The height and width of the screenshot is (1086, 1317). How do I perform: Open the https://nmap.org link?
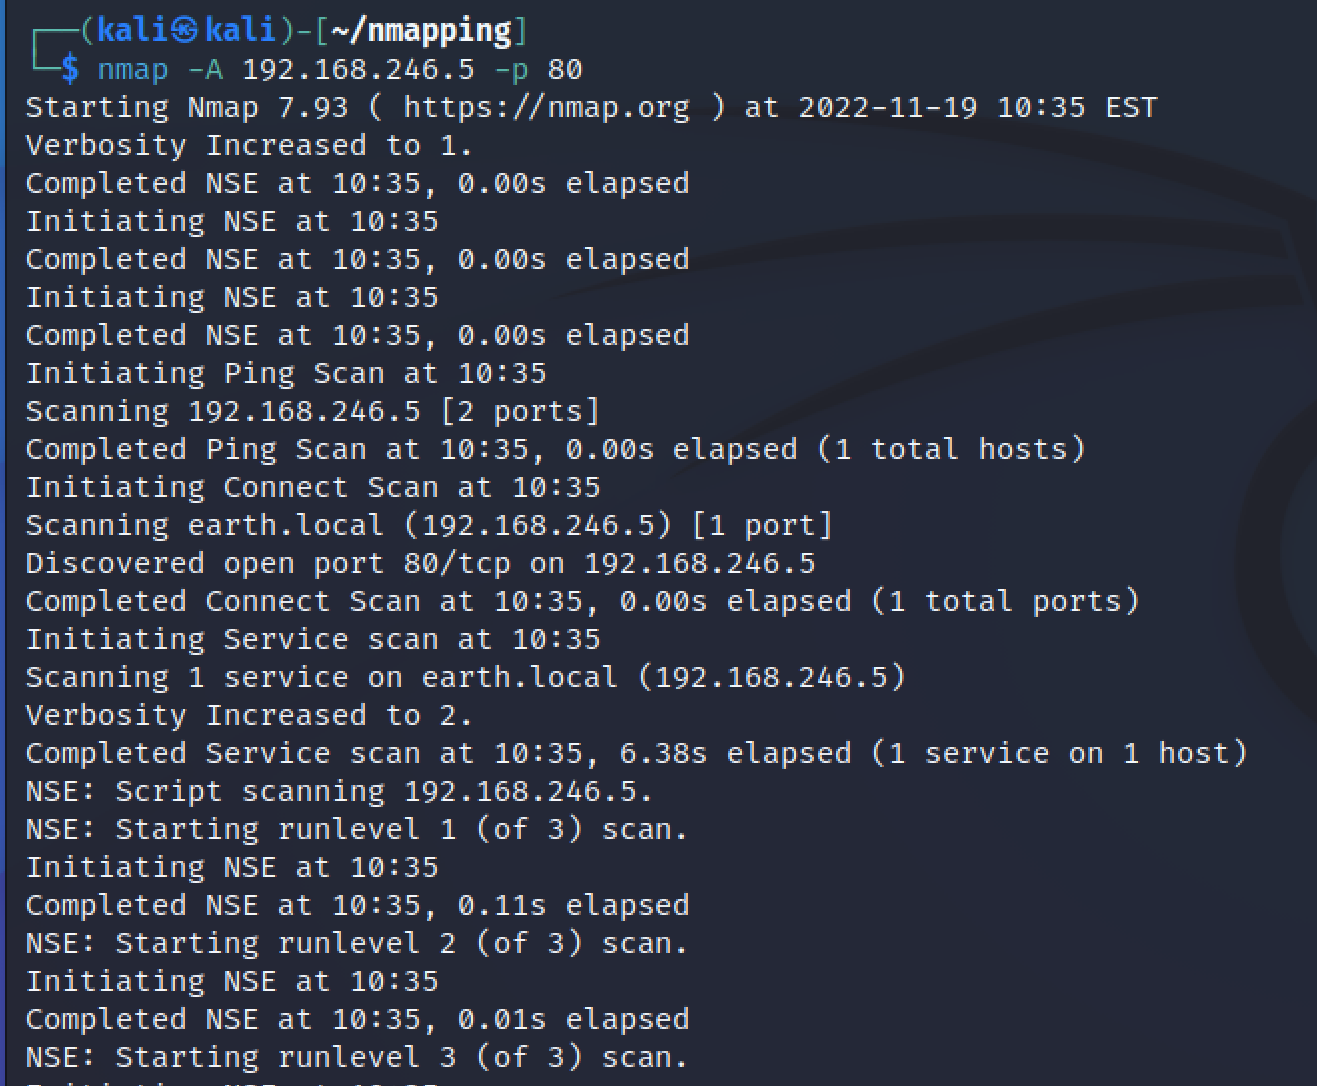pyautogui.click(x=547, y=107)
